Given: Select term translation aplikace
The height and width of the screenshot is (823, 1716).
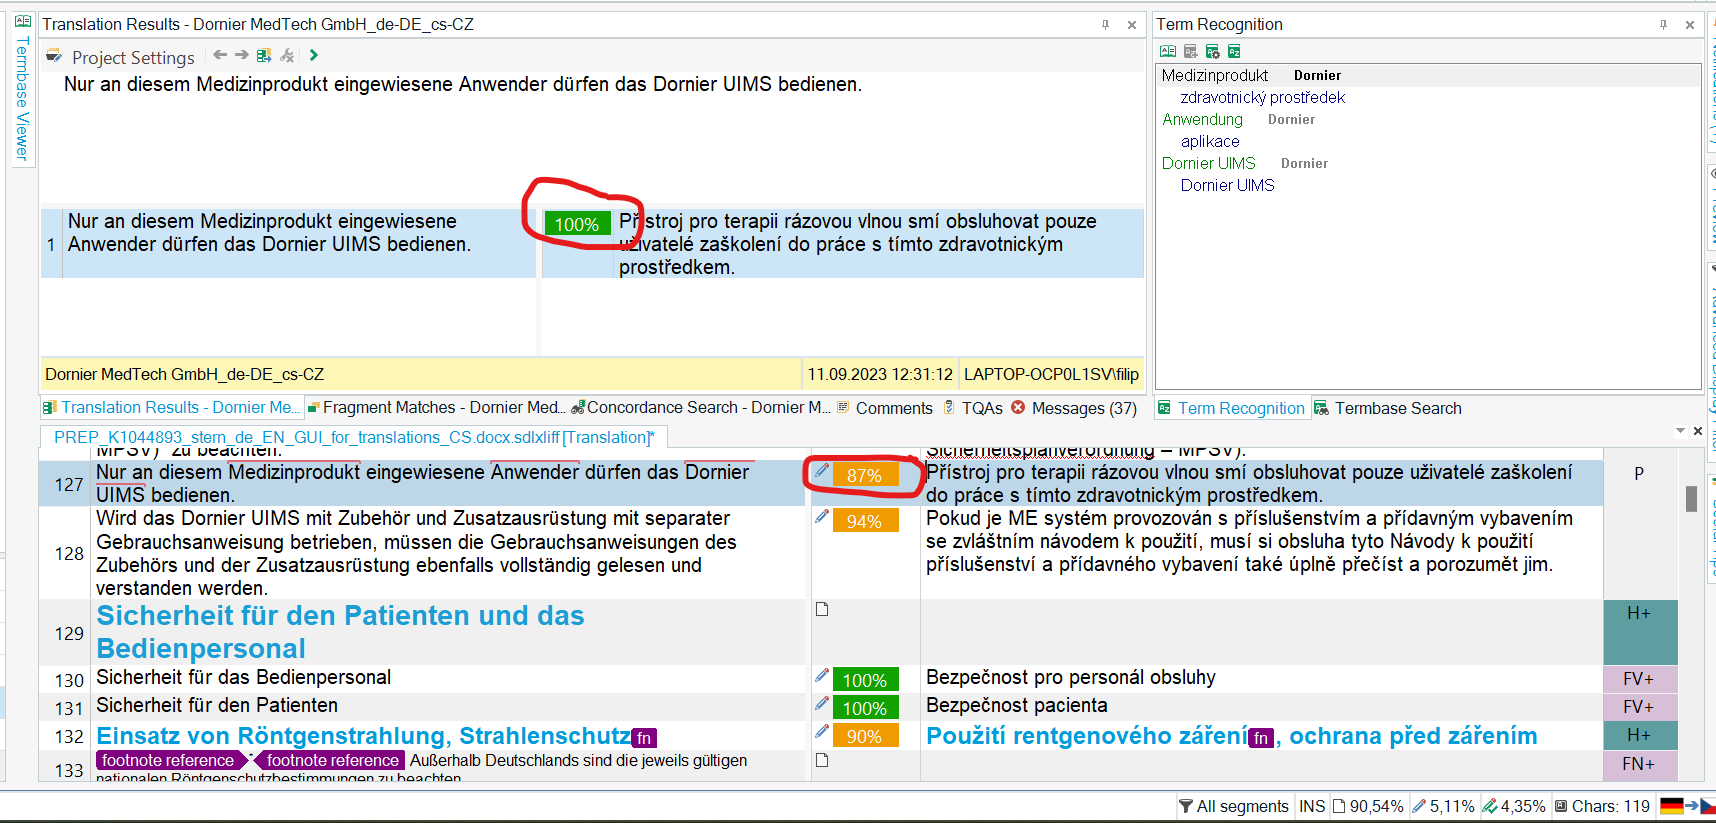Looking at the screenshot, I should click(x=1210, y=141).
